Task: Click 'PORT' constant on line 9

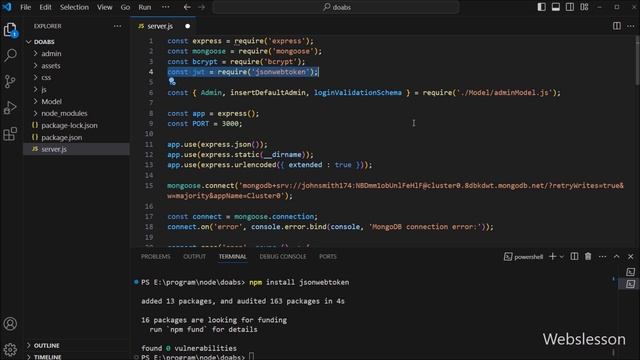Action: tap(200, 124)
